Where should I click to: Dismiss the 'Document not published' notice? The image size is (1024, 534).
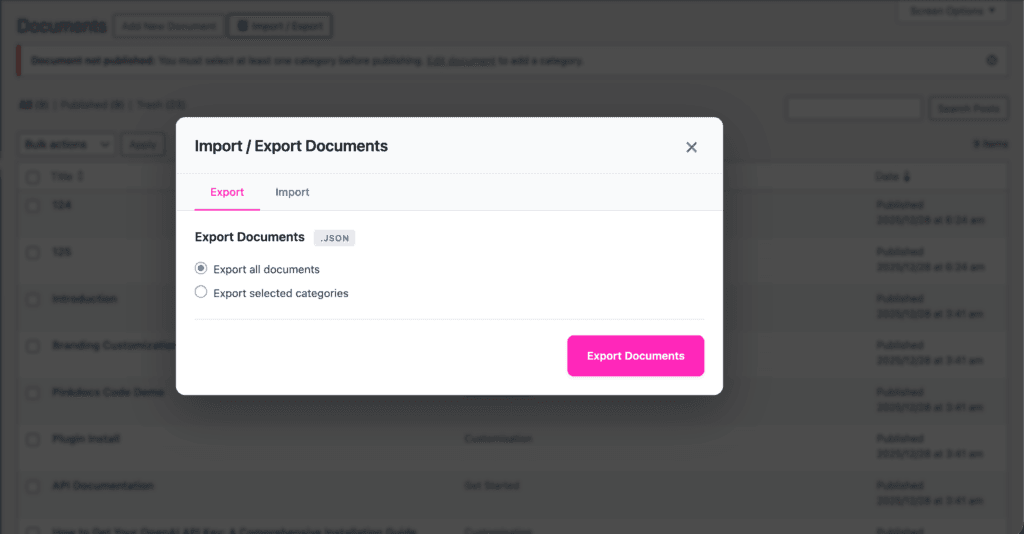(991, 60)
